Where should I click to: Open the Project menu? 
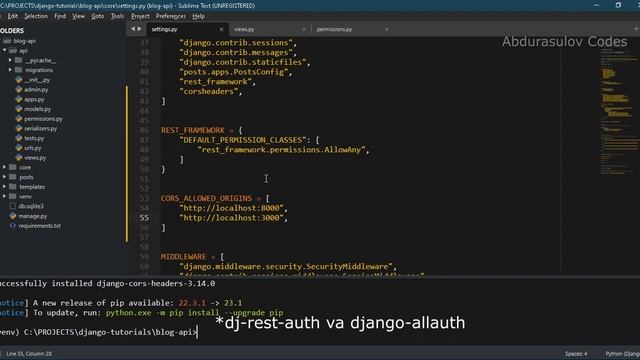coord(140,16)
